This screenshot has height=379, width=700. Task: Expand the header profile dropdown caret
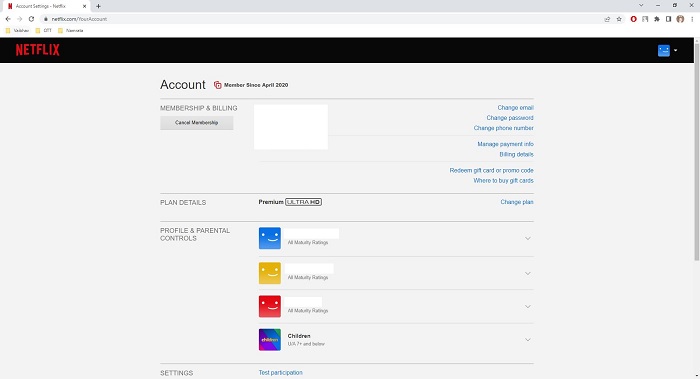(x=675, y=50)
